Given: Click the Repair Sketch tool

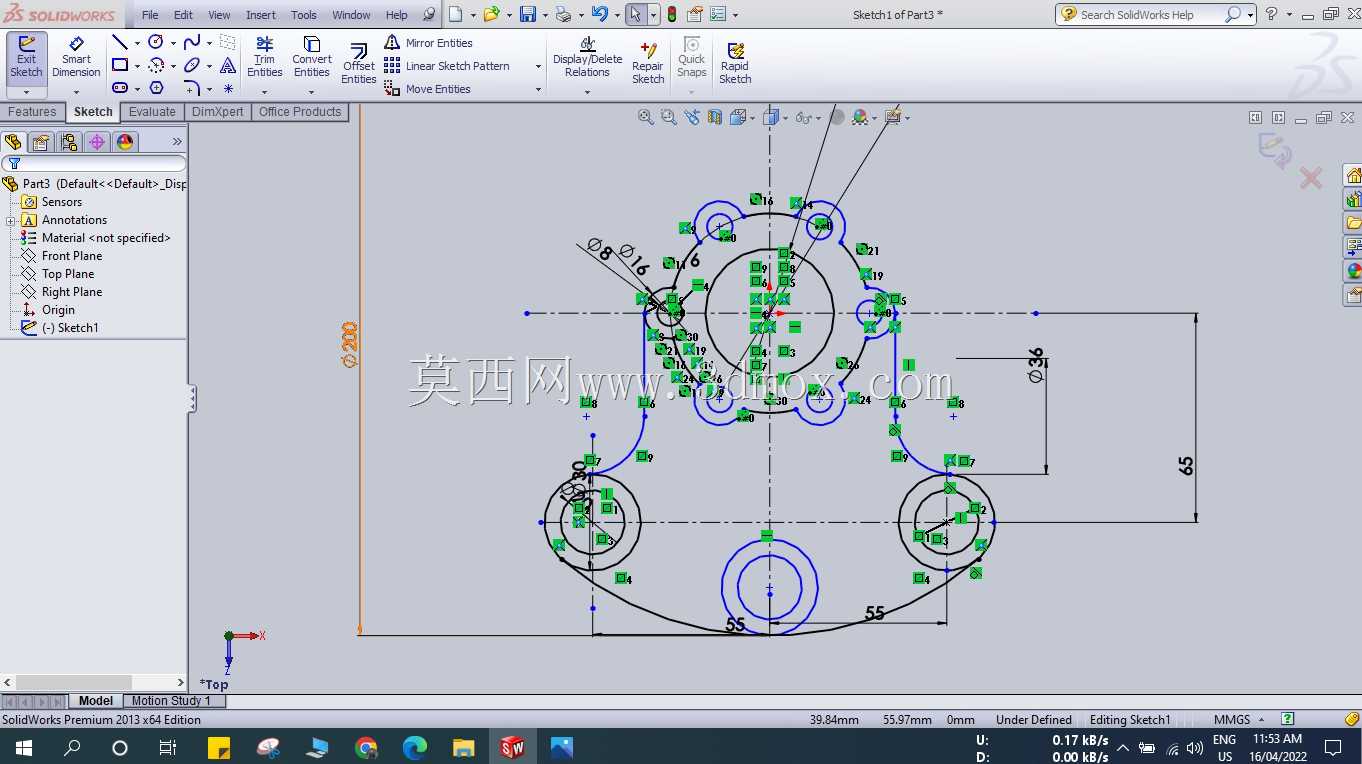Looking at the screenshot, I should coord(648,62).
